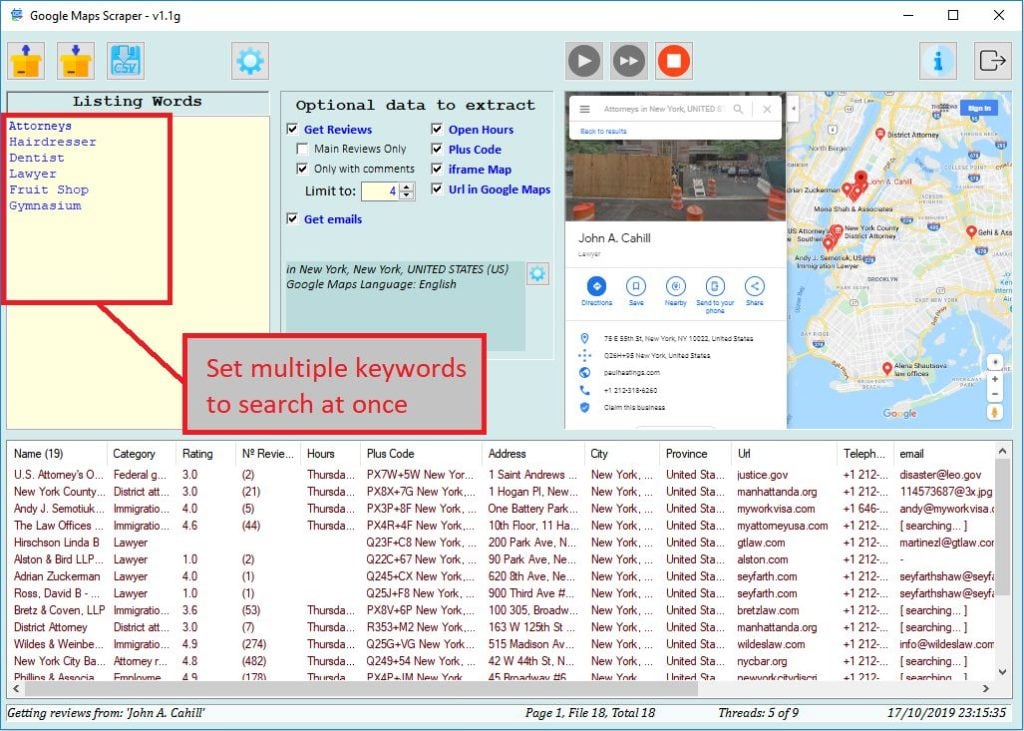Image resolution: width=1024 pixels, height=731 pixels.
Task: Sort results by the Rating column header
Action: 198,454
